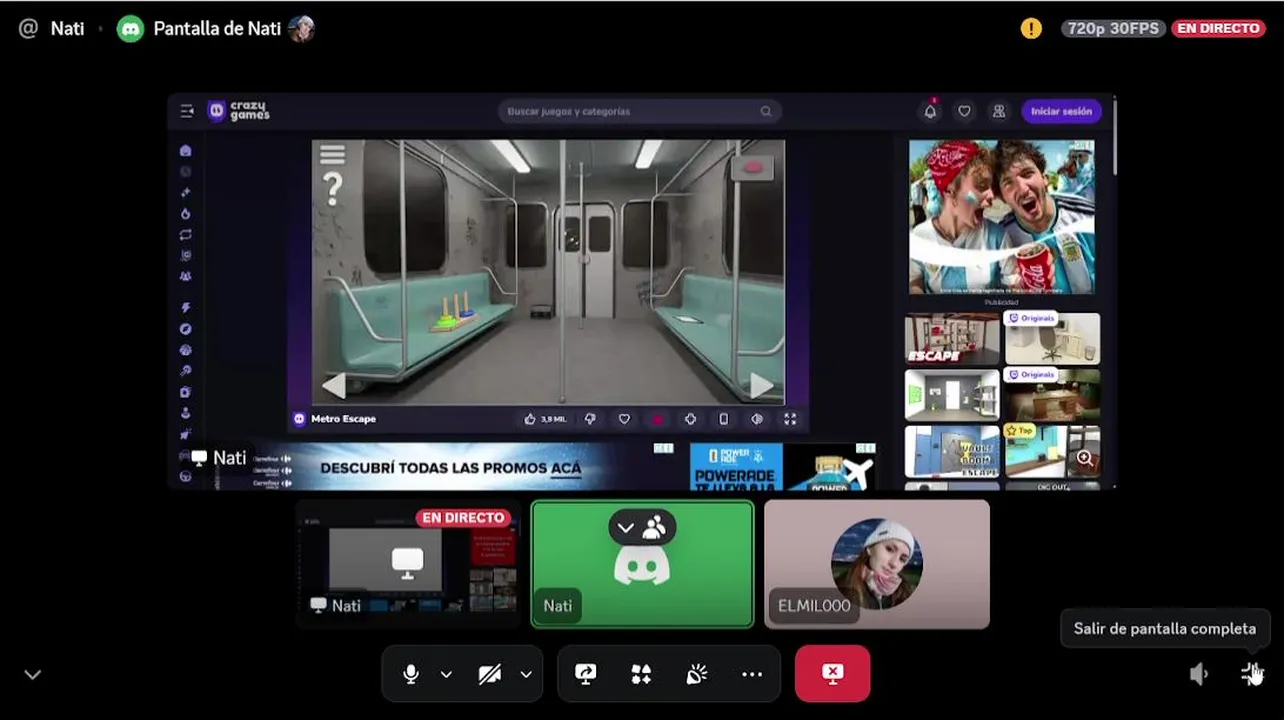Open the in-game hamburger menu
Image resolution: width=1284 pixels, height=720 pixels.
click(x=332, y=154)
